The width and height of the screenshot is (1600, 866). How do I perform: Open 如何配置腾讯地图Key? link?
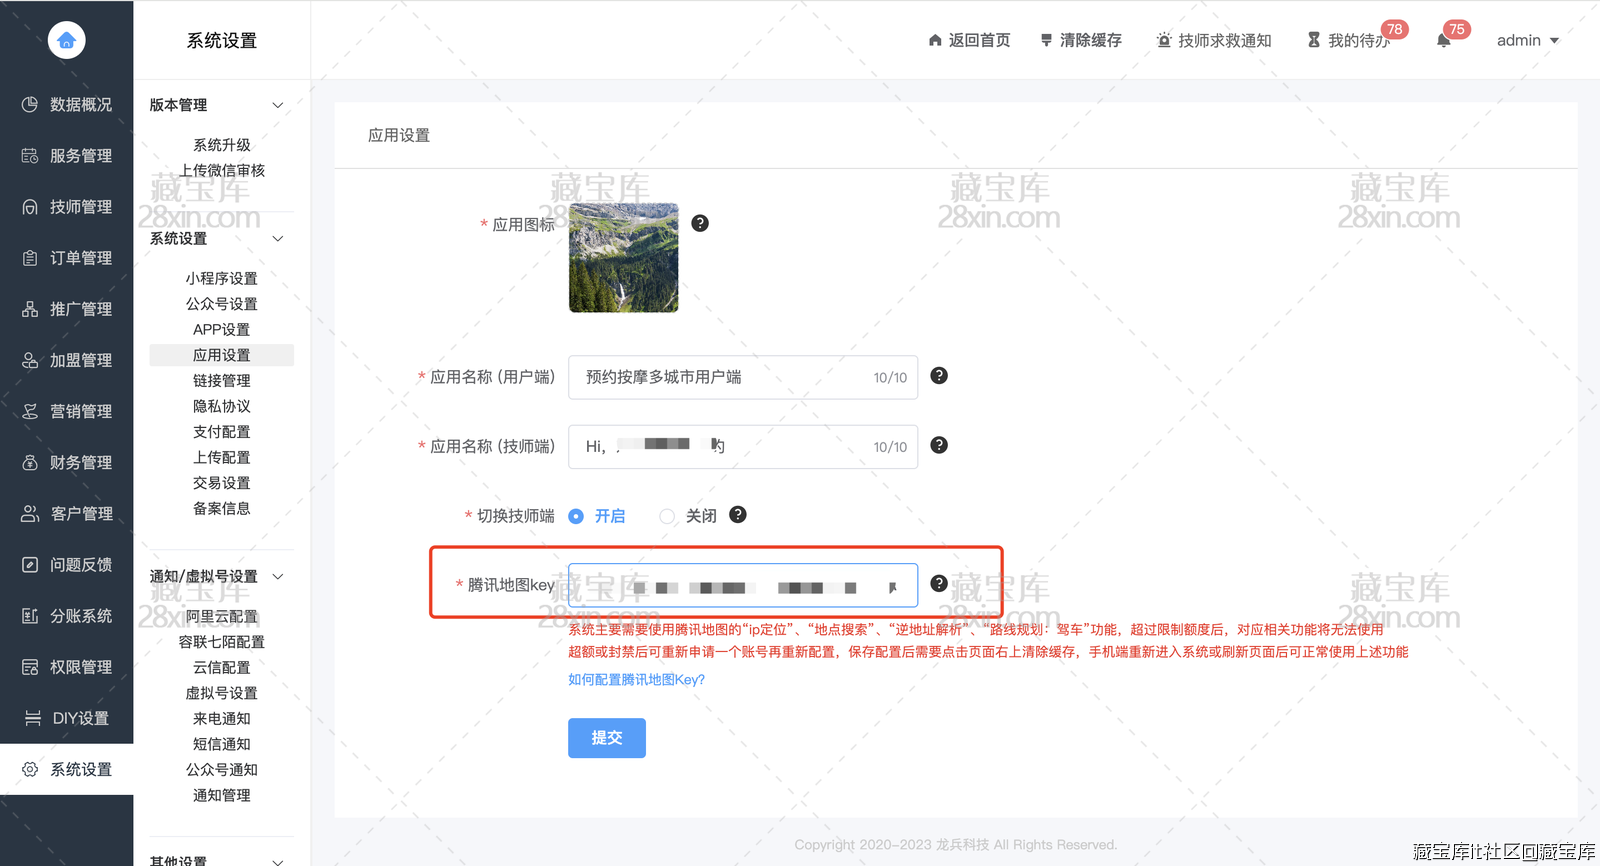(x=636, y=680)
